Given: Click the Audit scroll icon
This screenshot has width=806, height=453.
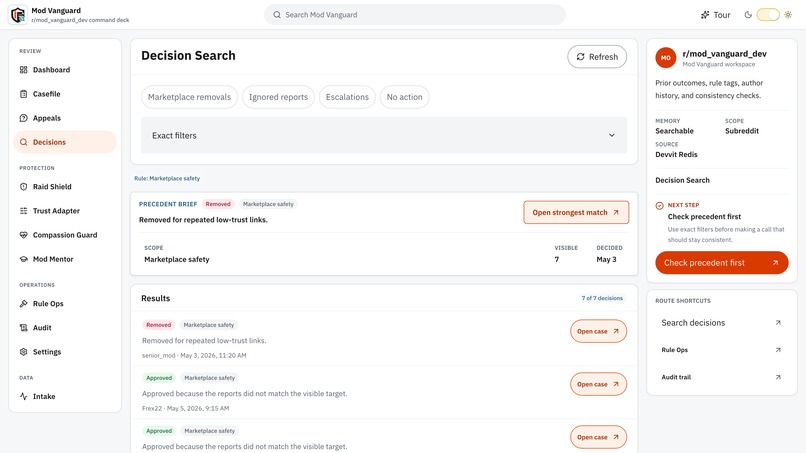Looking at the screenshot, I should click(24, 328).
